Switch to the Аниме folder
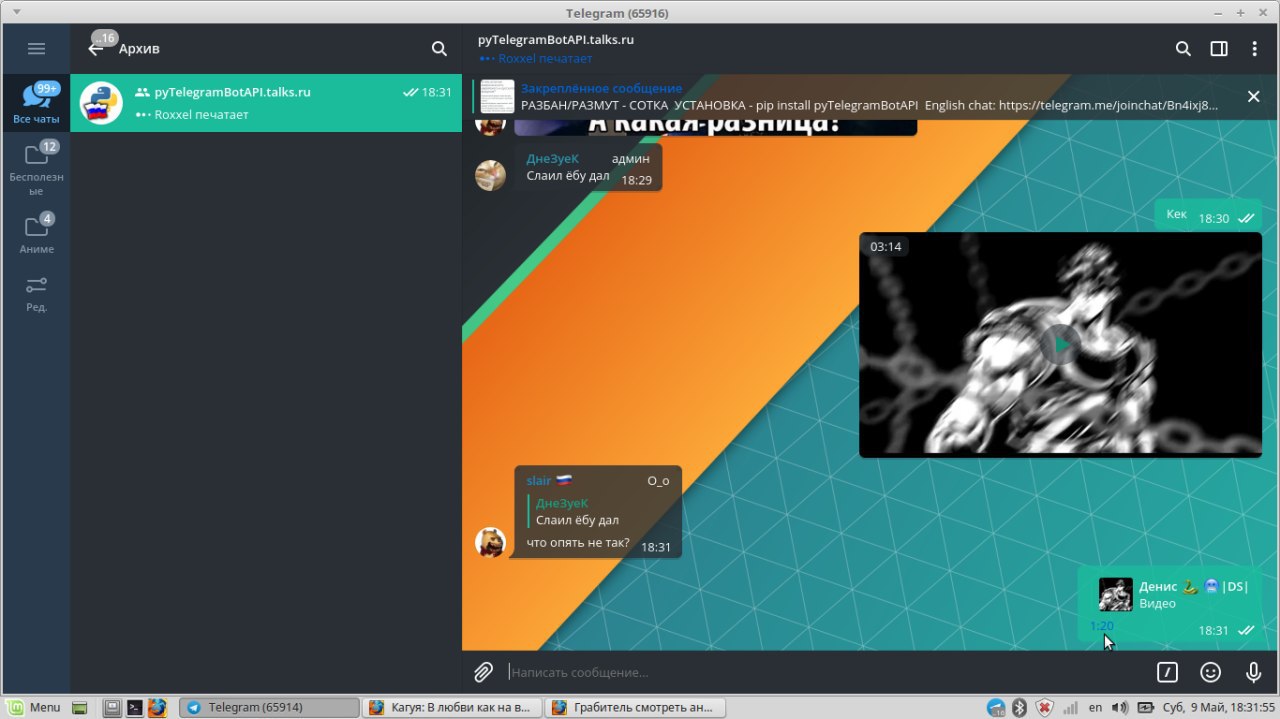This screenshot has height=719, width=1280. click(36, 234)
